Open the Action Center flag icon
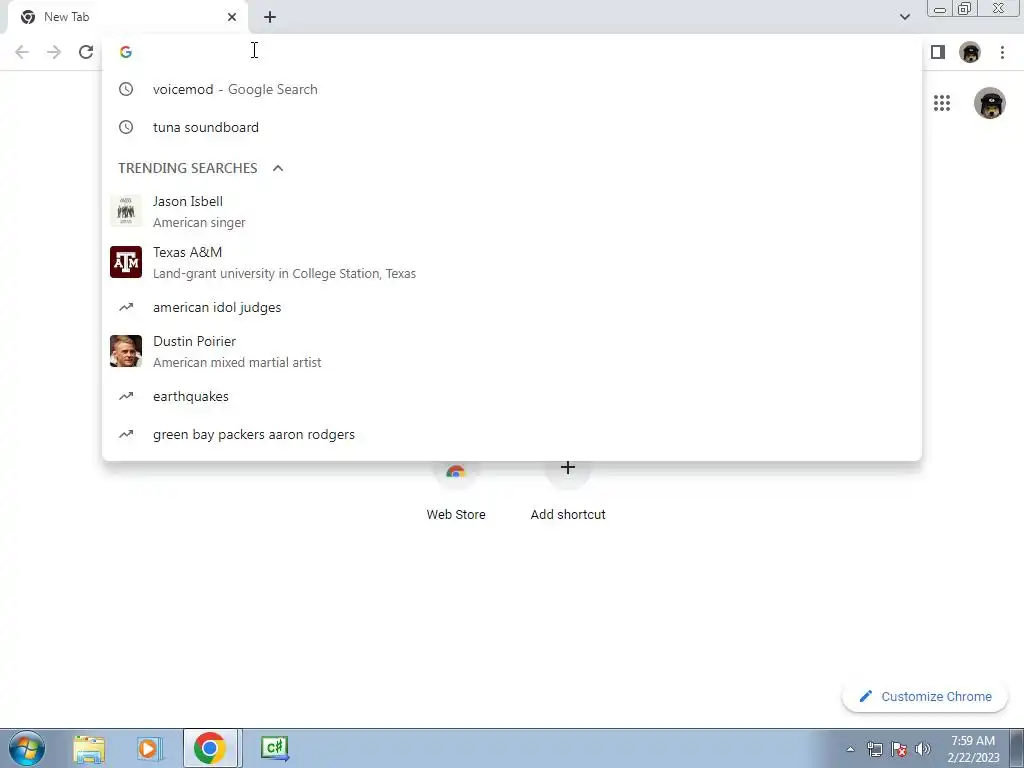1024x768 pixels. coord(899,749)
